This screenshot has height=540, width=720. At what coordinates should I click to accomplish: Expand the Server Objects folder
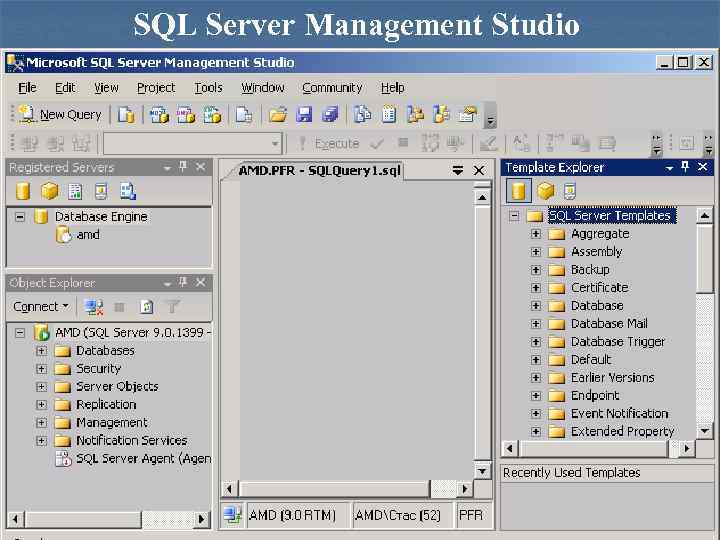pyautogui.click(x=41, y=387)
